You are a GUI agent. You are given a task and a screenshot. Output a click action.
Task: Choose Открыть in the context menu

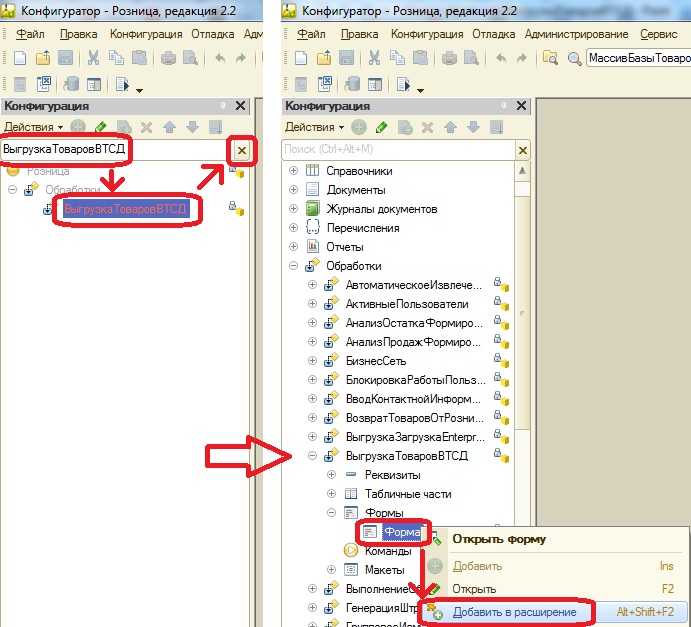point(554,589)
